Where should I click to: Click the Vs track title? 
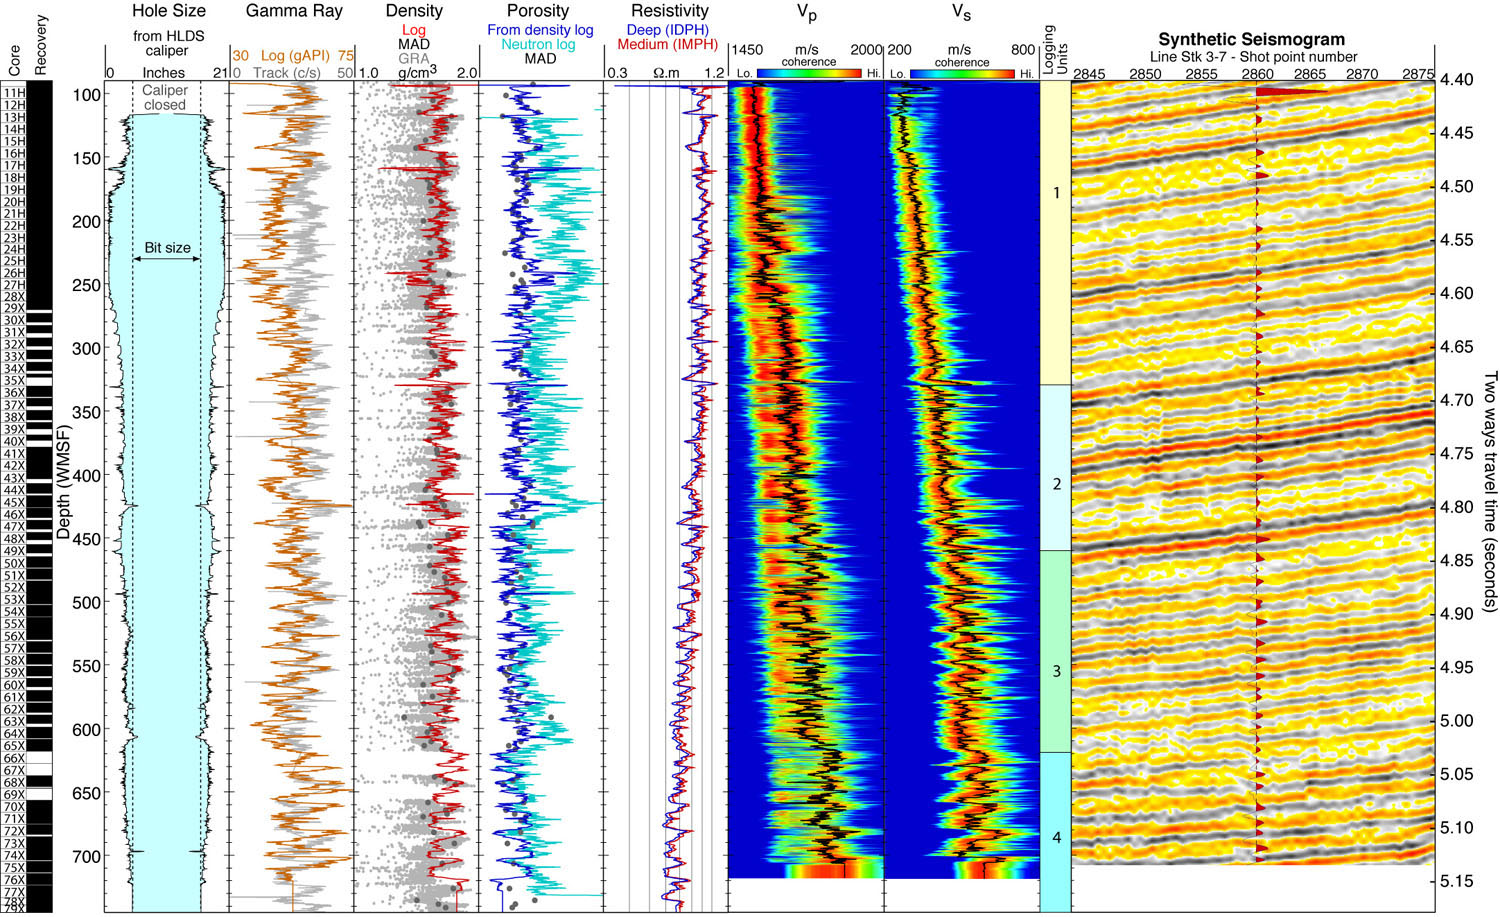[961, 14]
